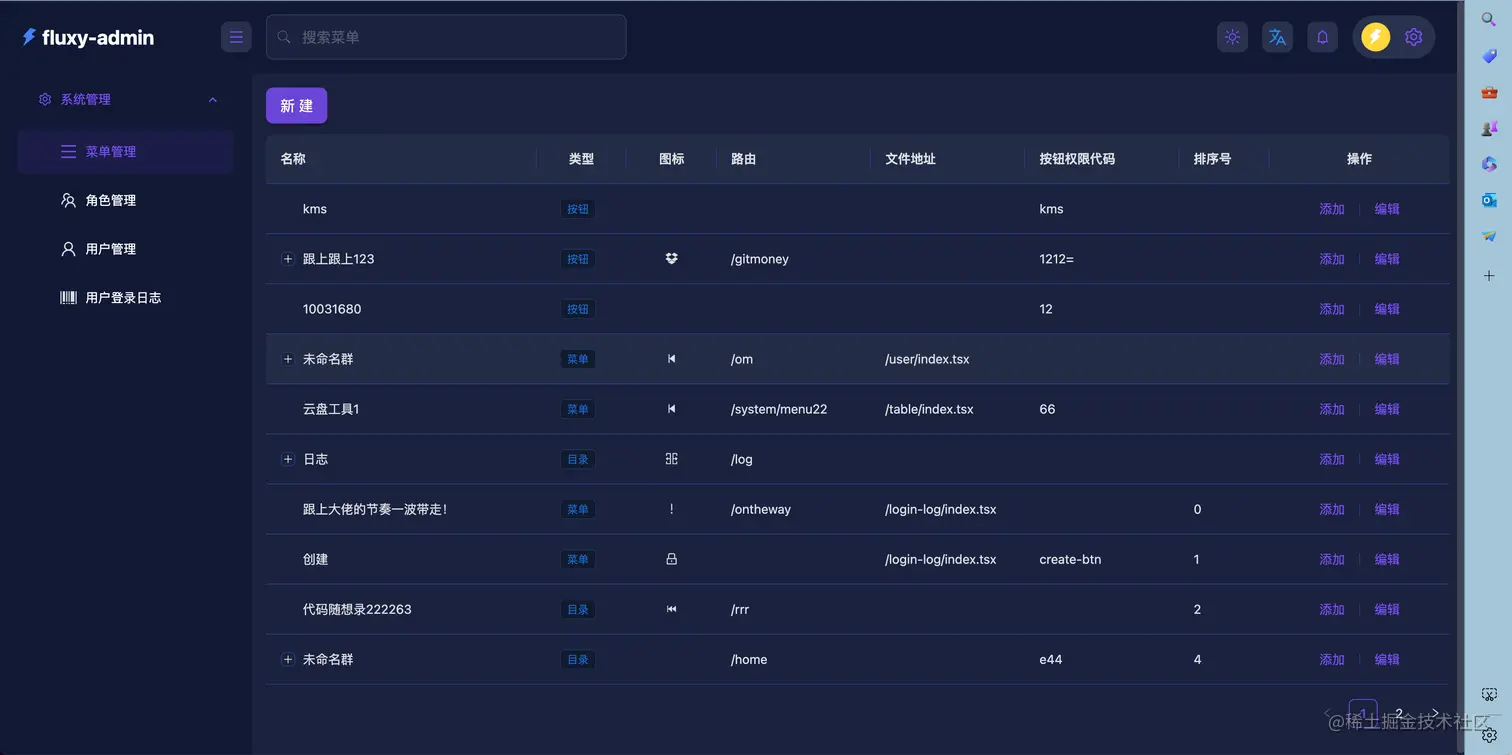Click the fluxy-admin lightning logo
Viewport: 1512px width, 755px height.
click(29, 37)
